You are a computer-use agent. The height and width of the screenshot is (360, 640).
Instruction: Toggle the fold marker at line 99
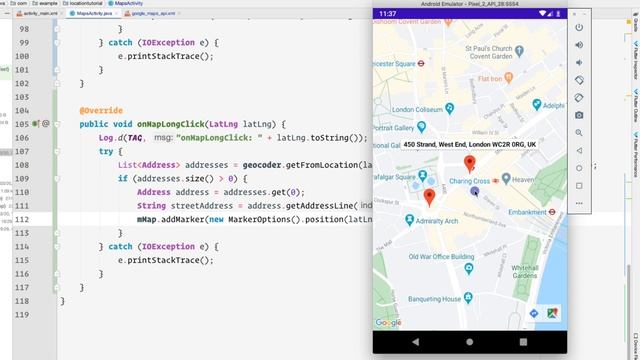[57, 42]
